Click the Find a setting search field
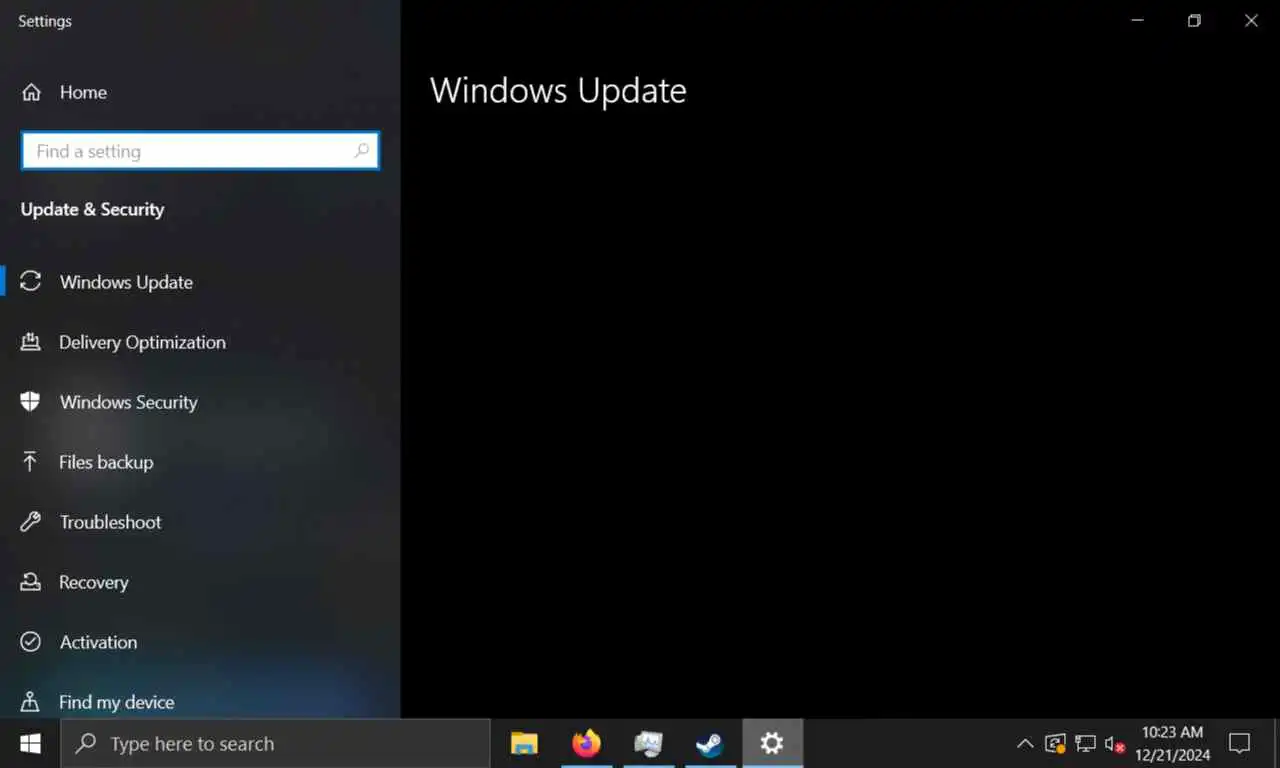Image resolution: width=1280 pixels, height=768 pixels. pos(200,151)
